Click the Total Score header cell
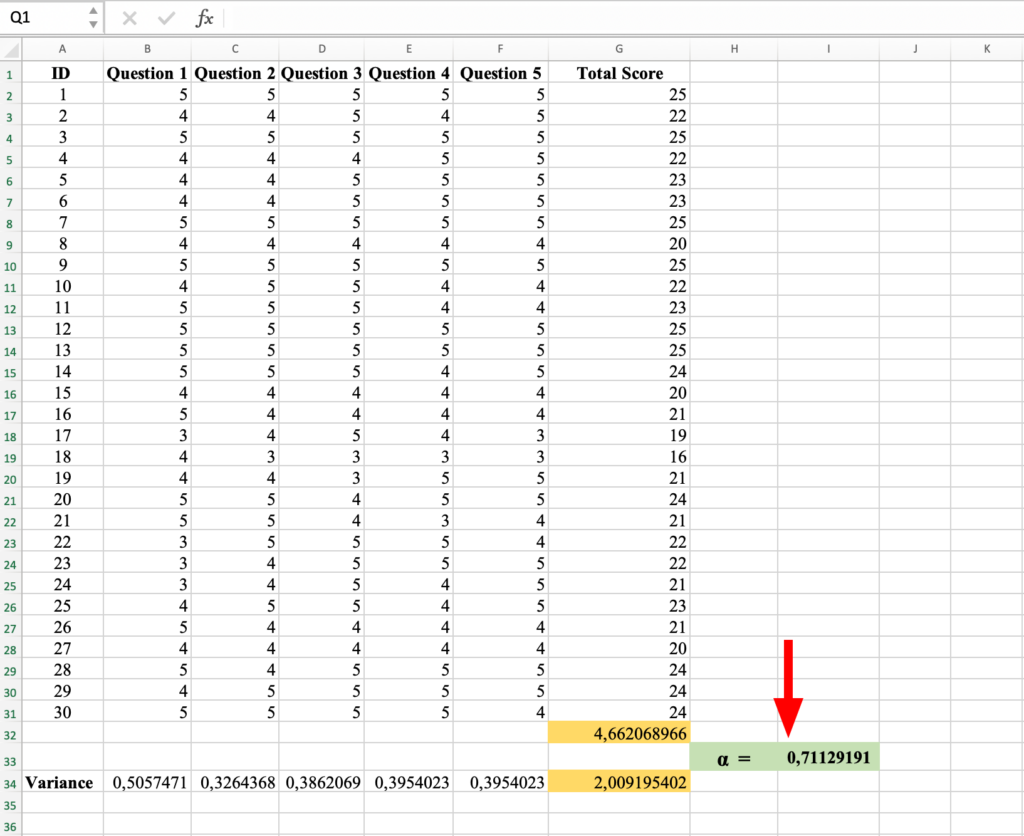The image size is (1024, 836). coord(618,72)
